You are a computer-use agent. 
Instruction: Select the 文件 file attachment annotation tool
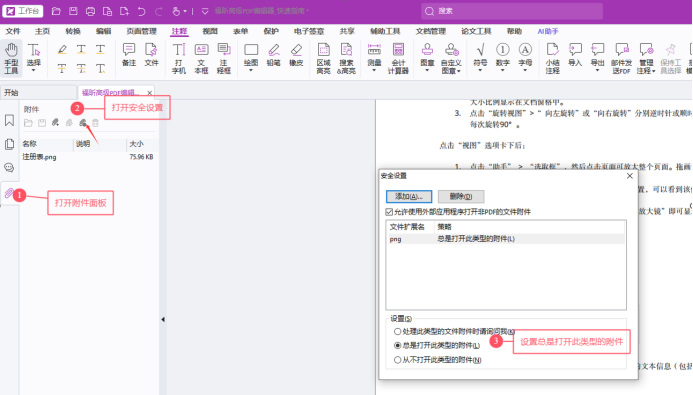(x=151, y=55)
